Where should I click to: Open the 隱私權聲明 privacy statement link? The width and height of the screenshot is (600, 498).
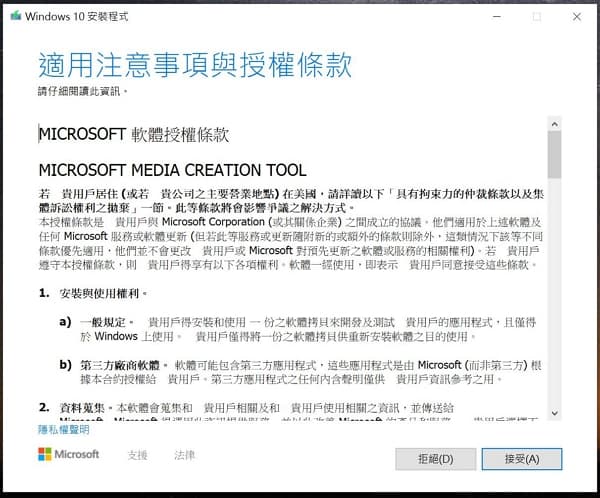tap(64, 429)
